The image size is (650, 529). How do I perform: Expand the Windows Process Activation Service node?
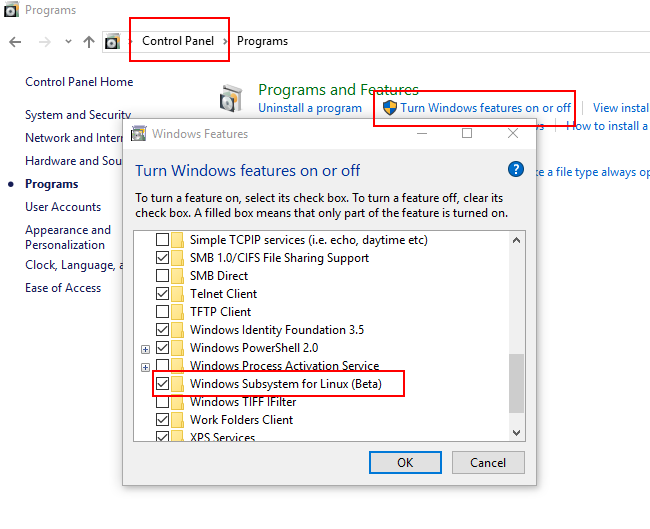click(145, 366)
